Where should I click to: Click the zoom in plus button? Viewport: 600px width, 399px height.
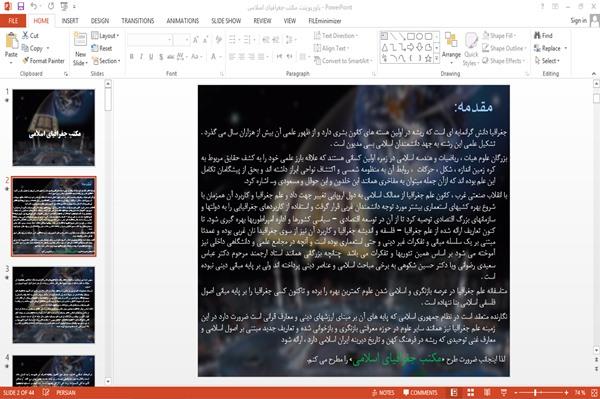click(566, 392)
